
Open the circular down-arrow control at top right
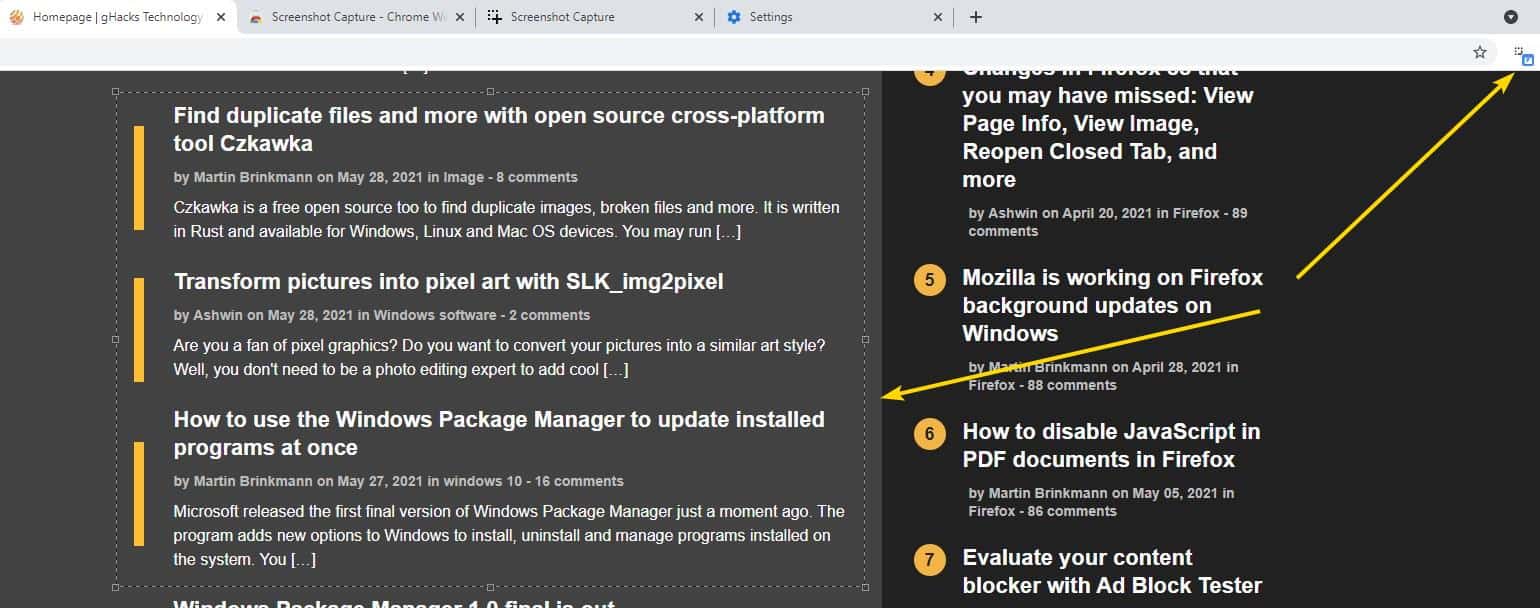[1509, 16]
